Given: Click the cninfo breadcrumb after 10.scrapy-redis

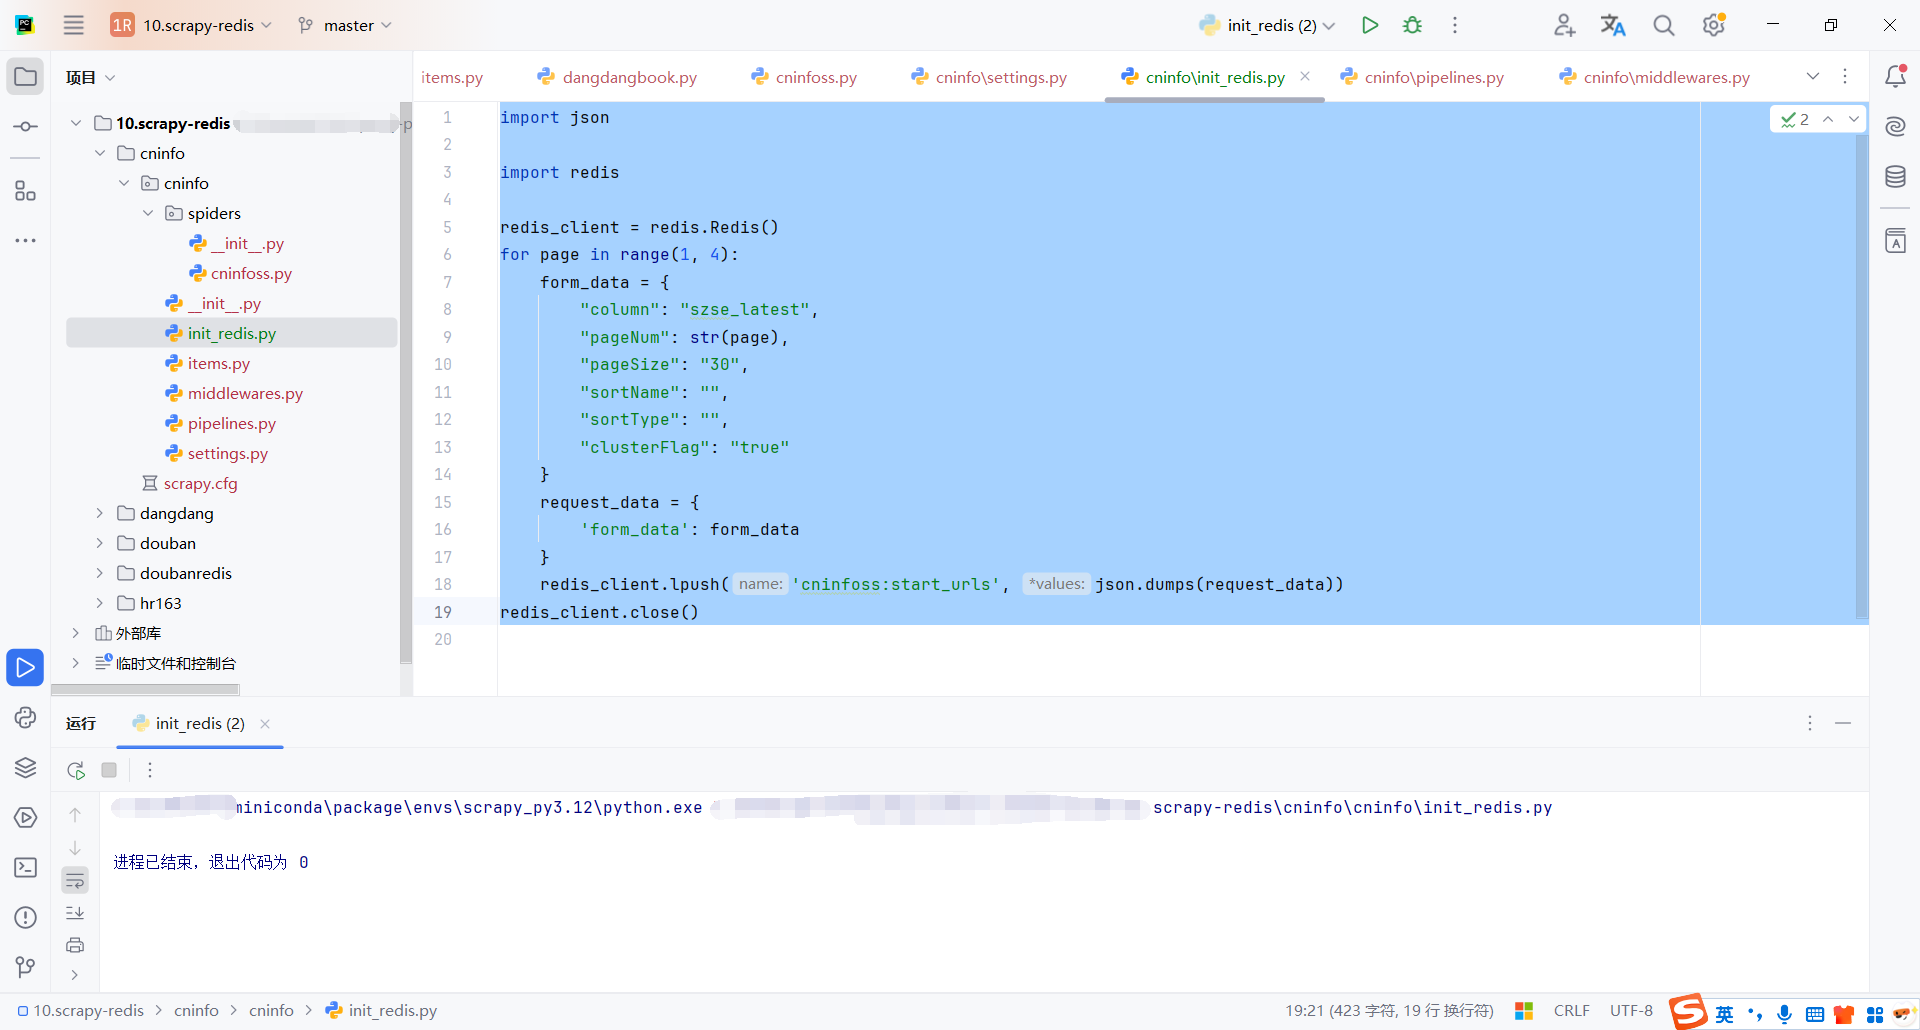Looking at the screenshot, I should (x=196, y=1010).
